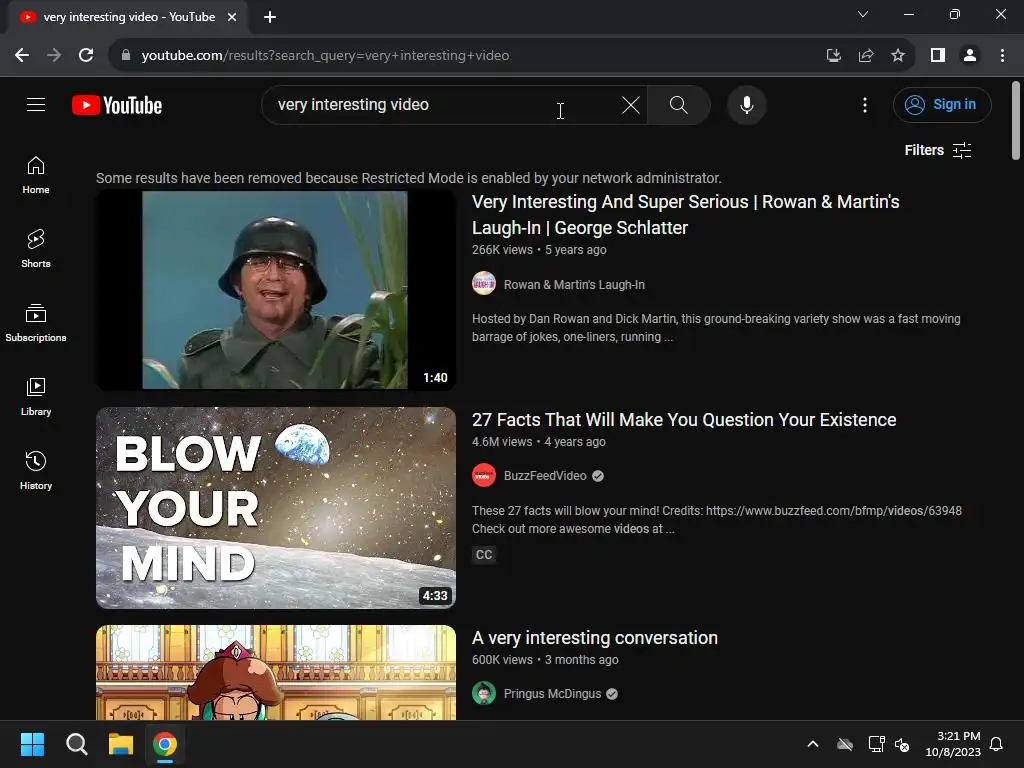Open the notifications bell in taskbar
This screenshot has height=768, width=1024.
coord(997,744)
